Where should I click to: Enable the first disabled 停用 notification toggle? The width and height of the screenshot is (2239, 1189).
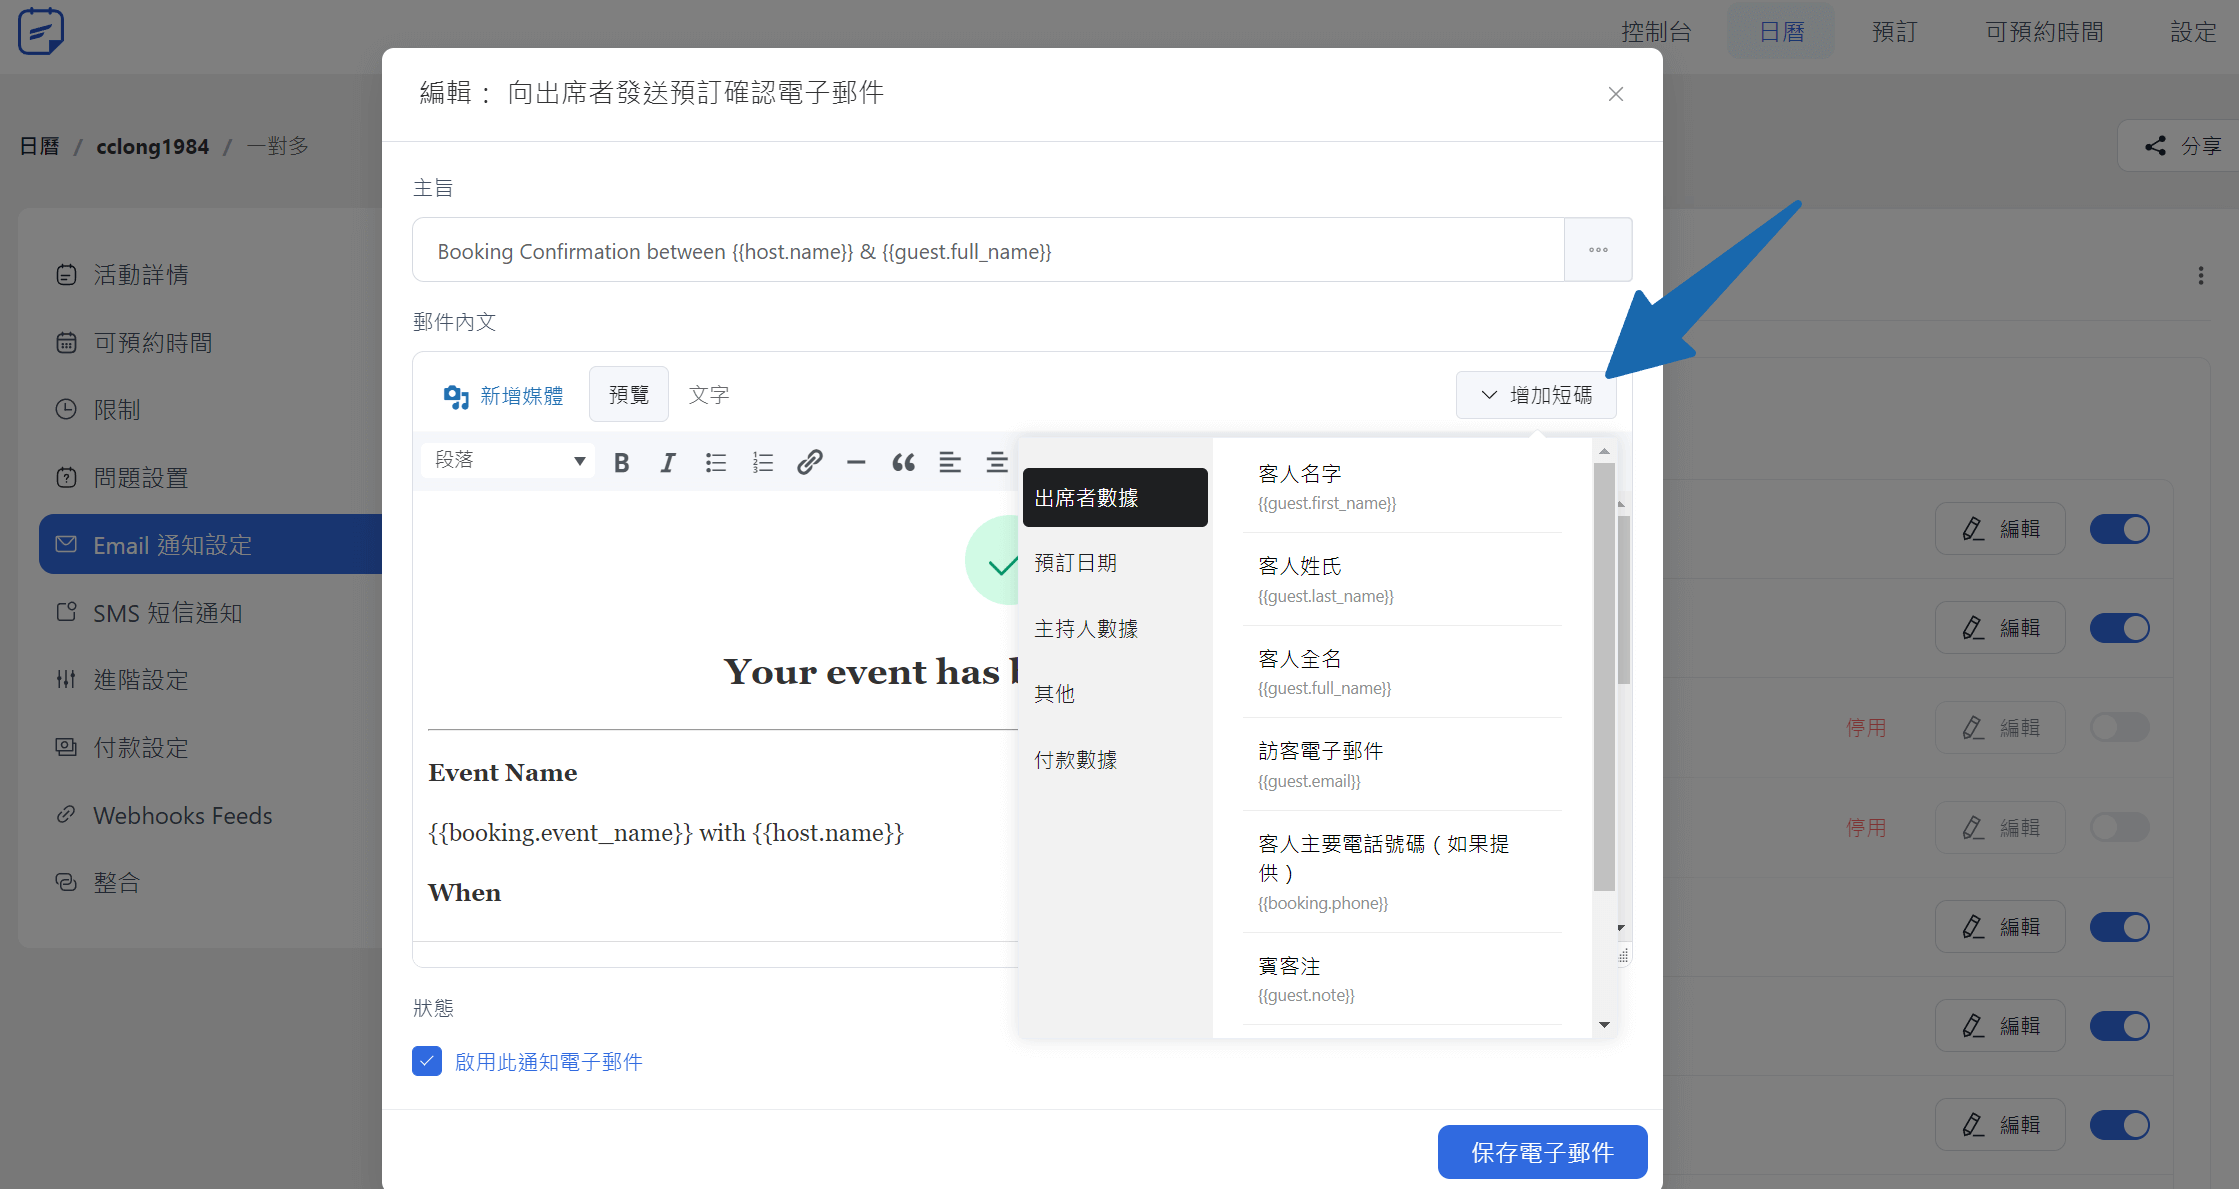pyautogui.click(x=2119, y=727)
